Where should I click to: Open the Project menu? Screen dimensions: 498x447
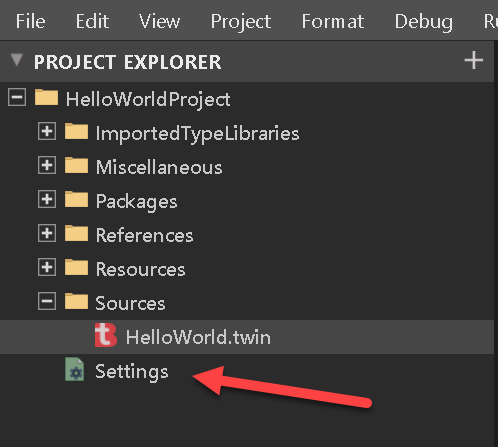(x=241, y=22)
